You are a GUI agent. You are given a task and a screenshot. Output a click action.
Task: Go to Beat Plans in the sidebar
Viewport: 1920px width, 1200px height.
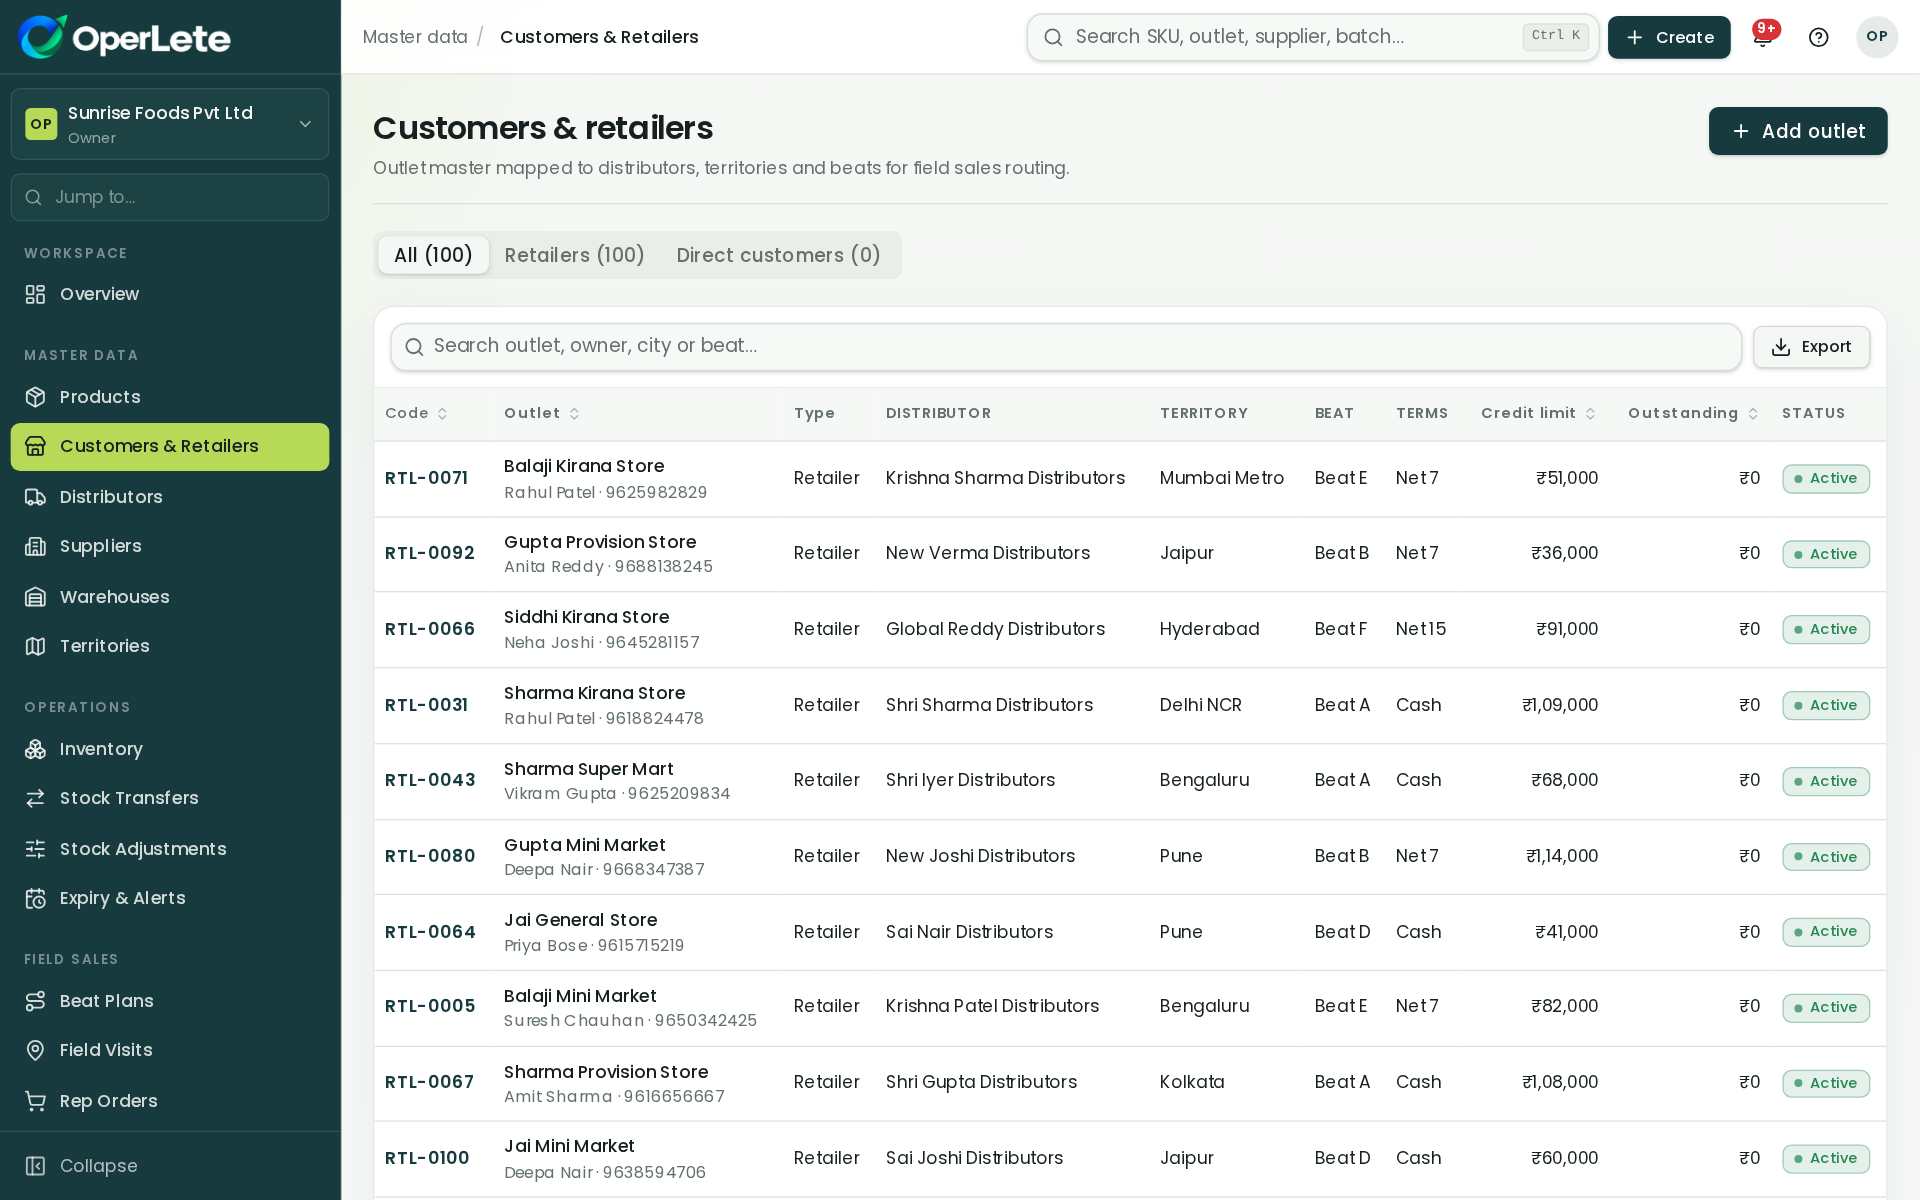tap(170, 1001)
